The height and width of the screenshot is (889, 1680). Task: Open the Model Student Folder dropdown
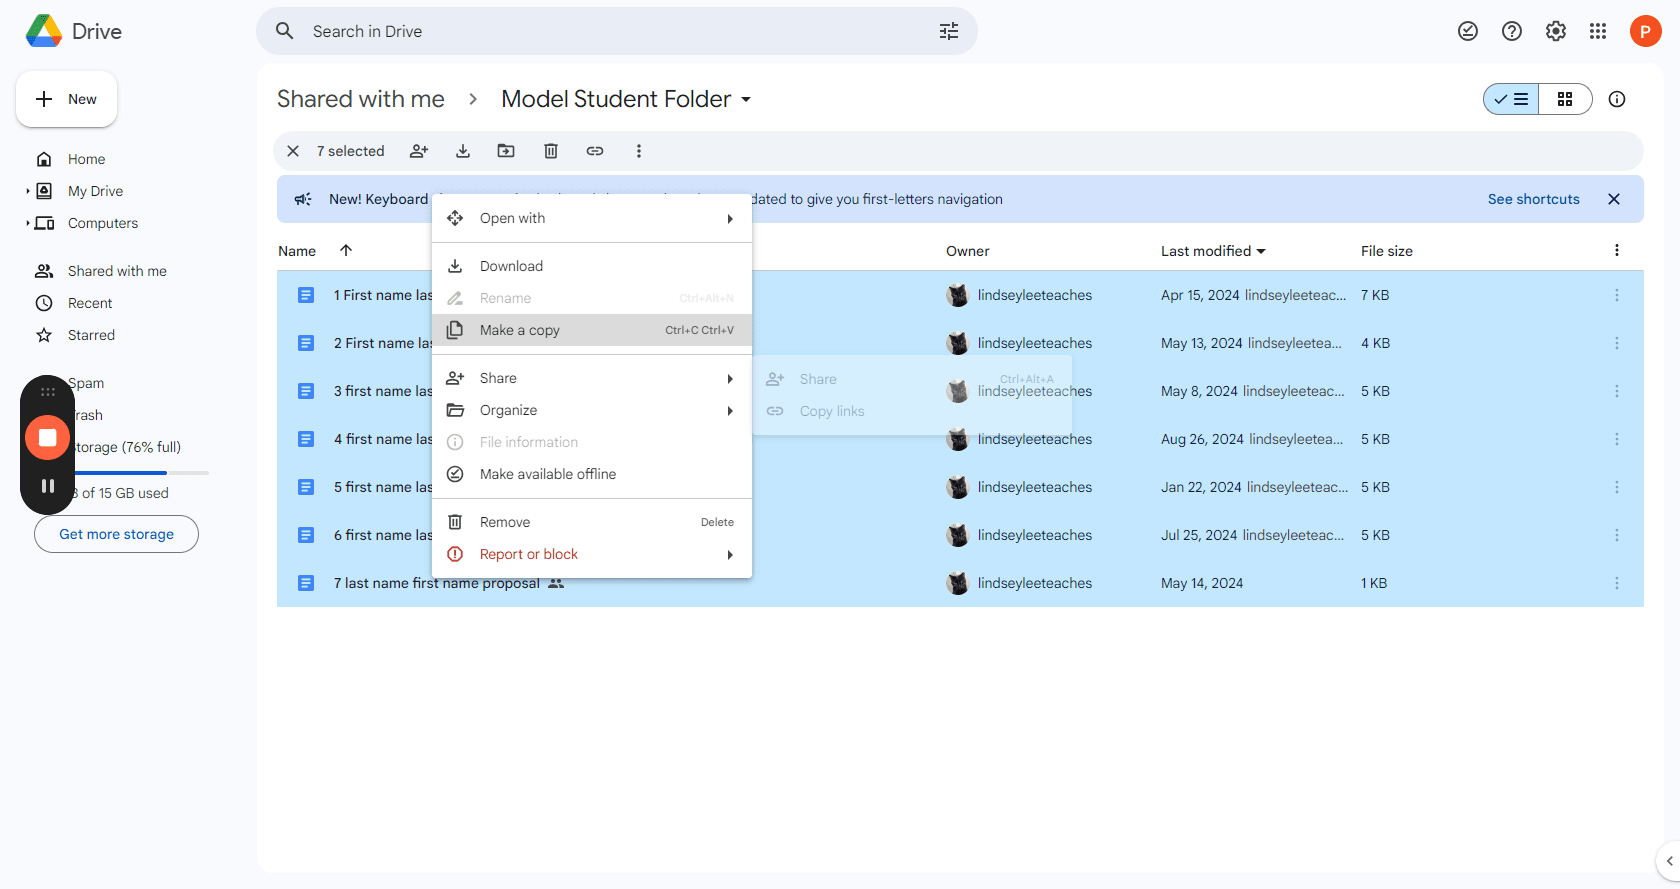pyautogui.click(x=746, y=99)
